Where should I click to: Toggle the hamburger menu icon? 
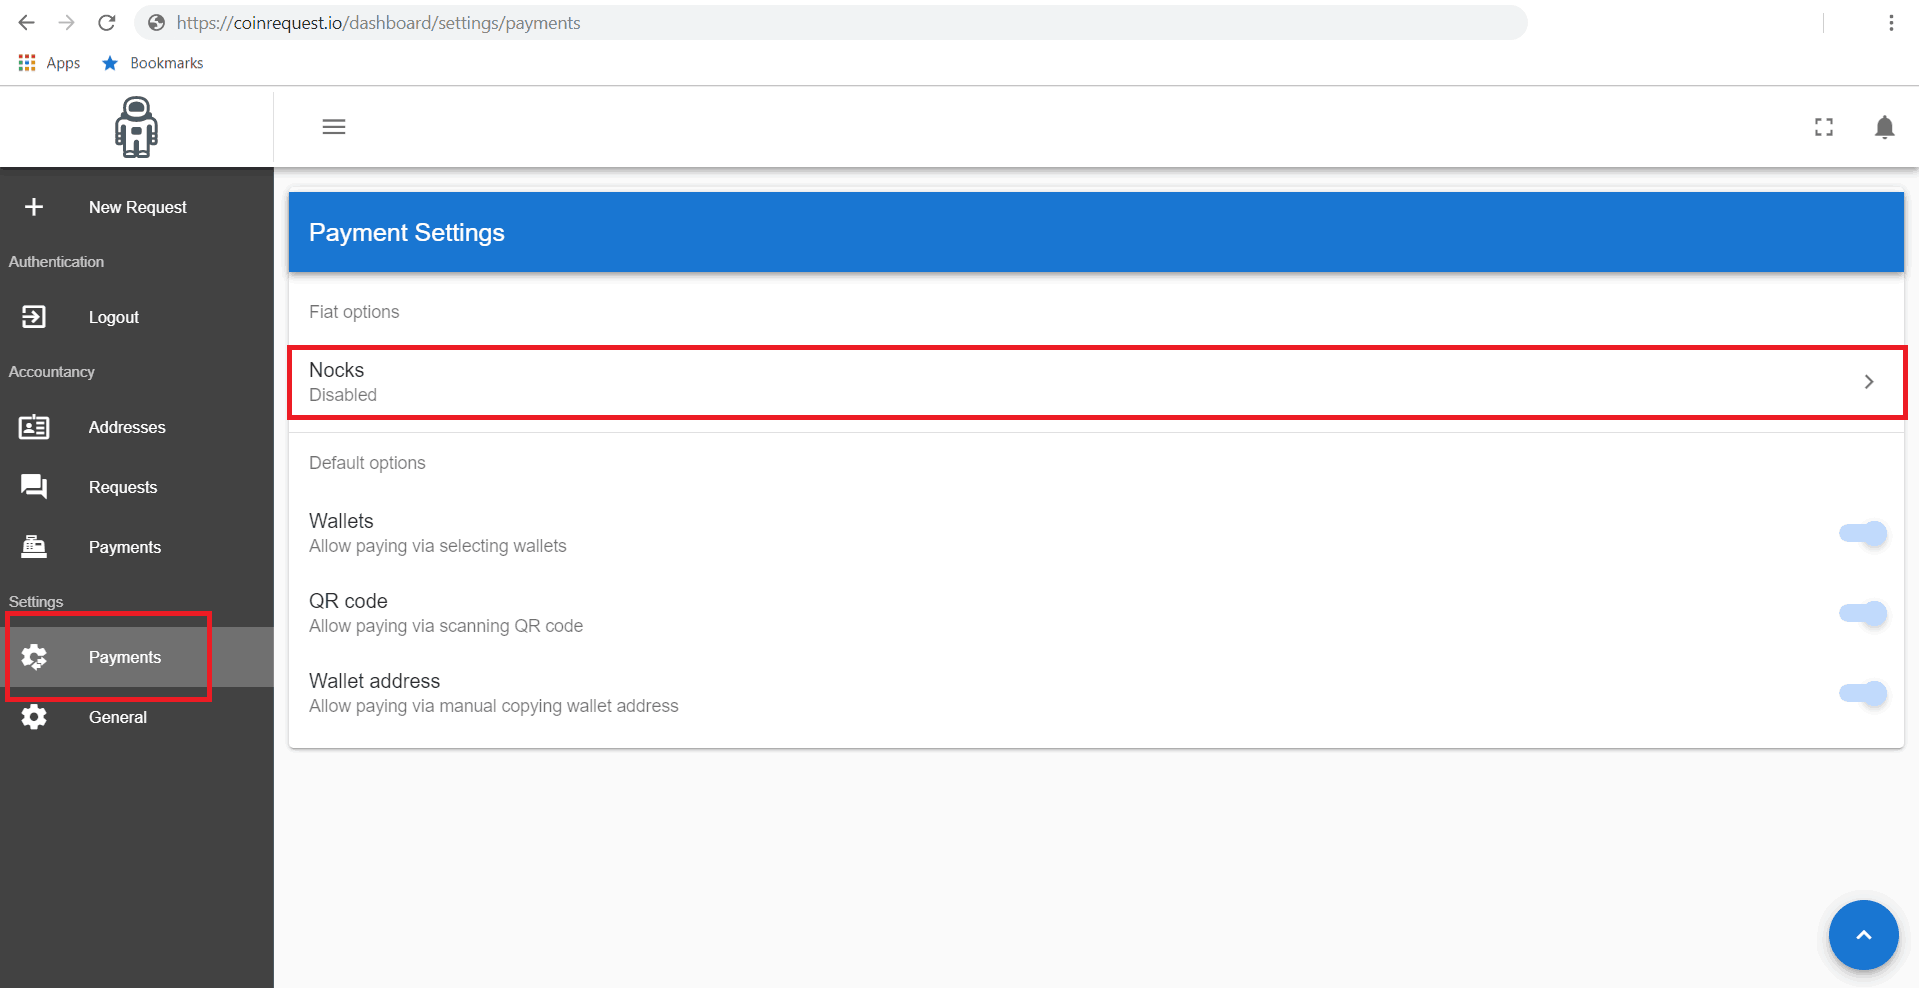(x=334, y=127)
